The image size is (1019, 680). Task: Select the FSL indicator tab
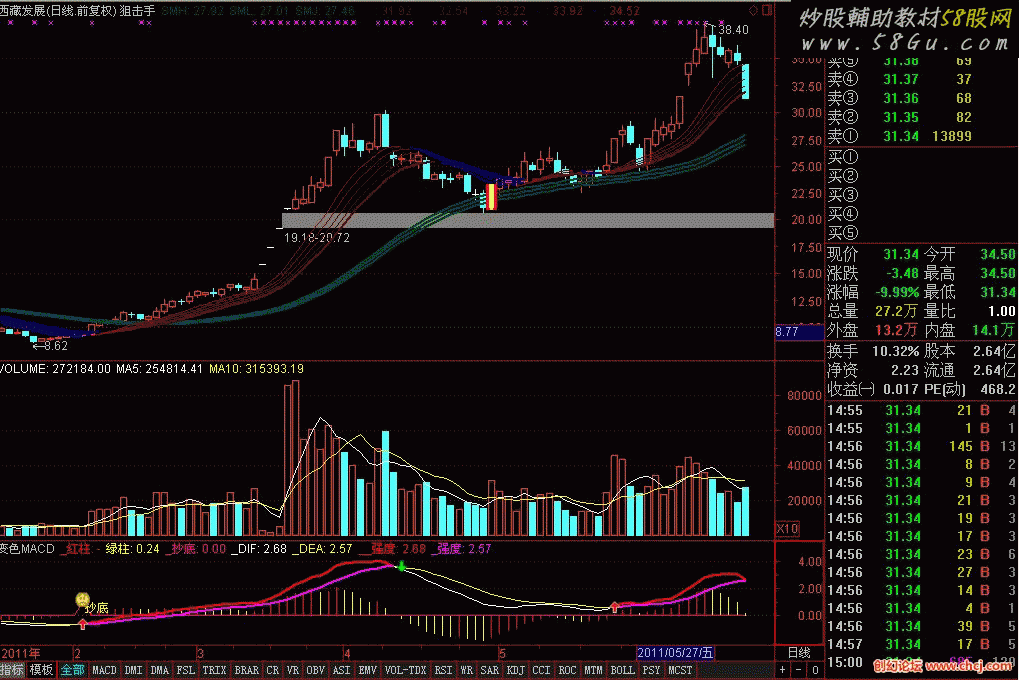click(x=185, y=670)
